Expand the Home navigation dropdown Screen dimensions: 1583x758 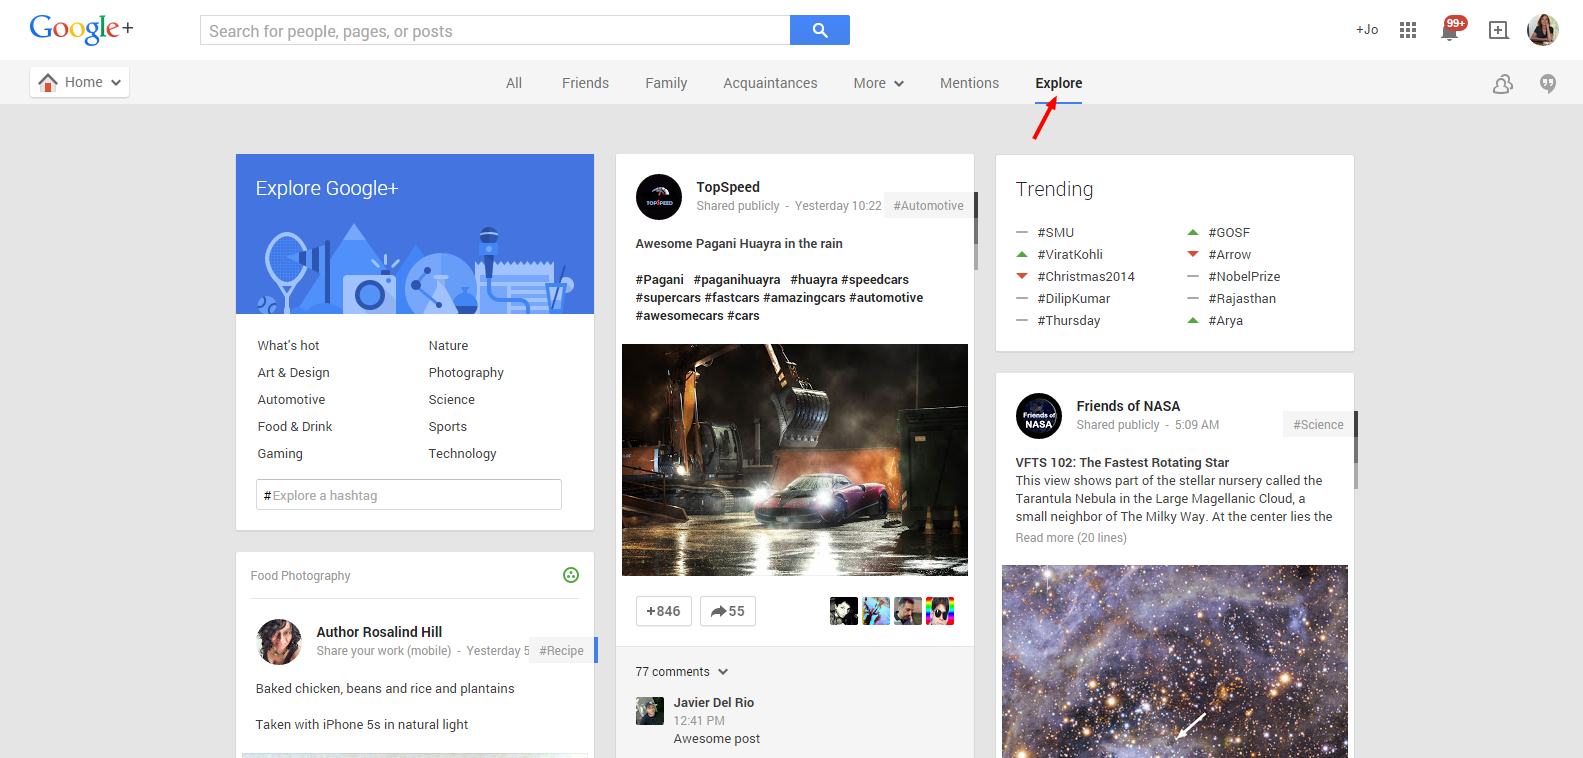tap(80, 83)
